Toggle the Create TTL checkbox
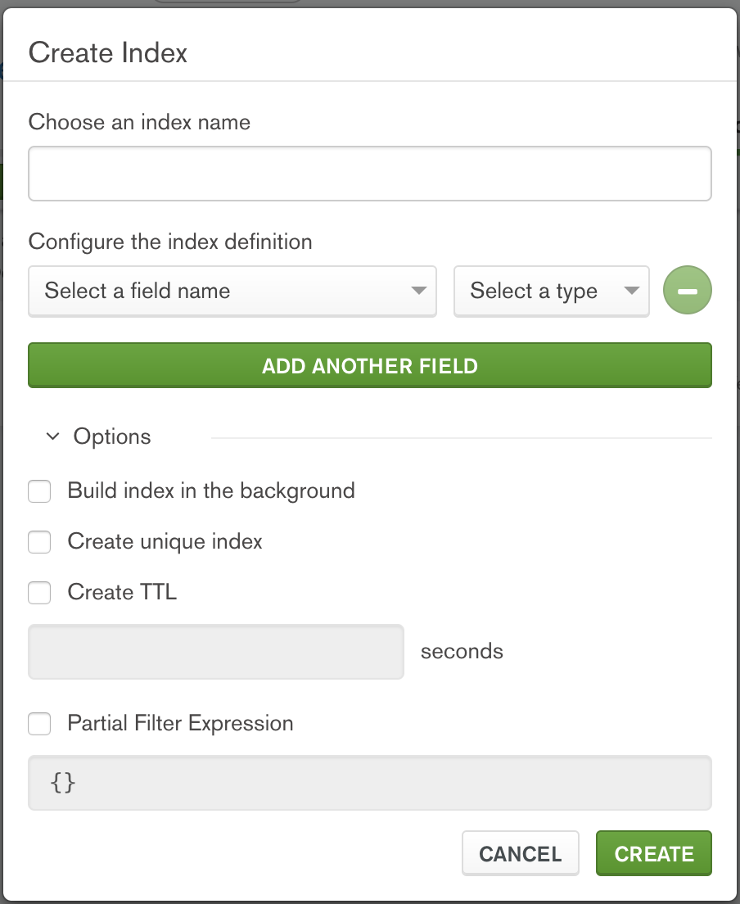Viewport: 740px width, 904px height. point(40,593)
